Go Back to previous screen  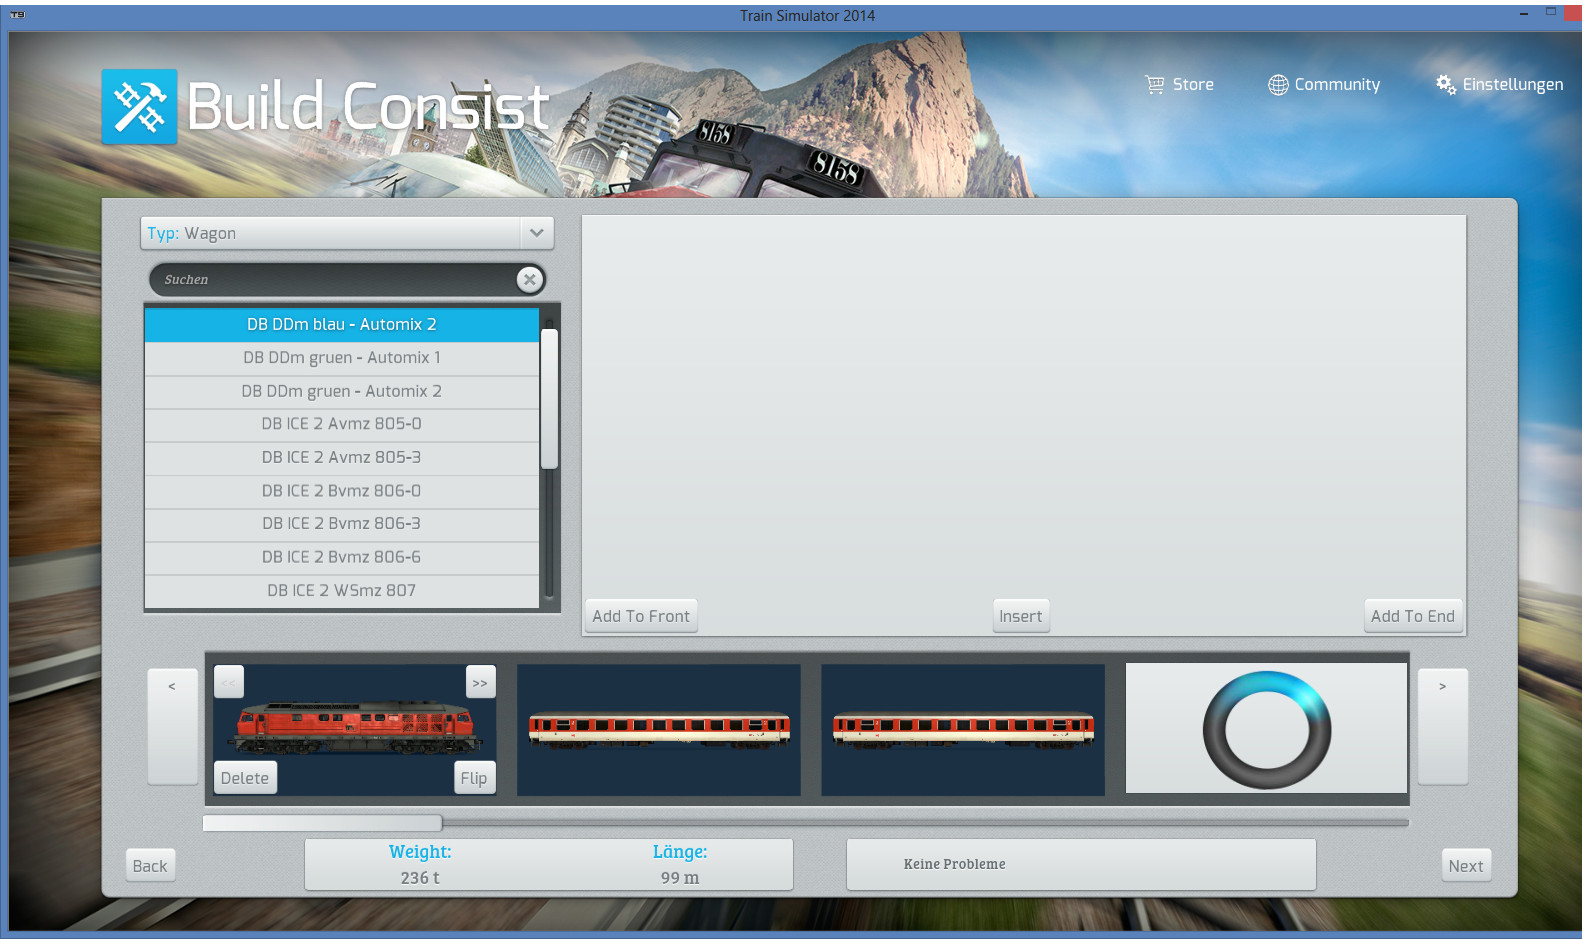[x=150, y=866]
